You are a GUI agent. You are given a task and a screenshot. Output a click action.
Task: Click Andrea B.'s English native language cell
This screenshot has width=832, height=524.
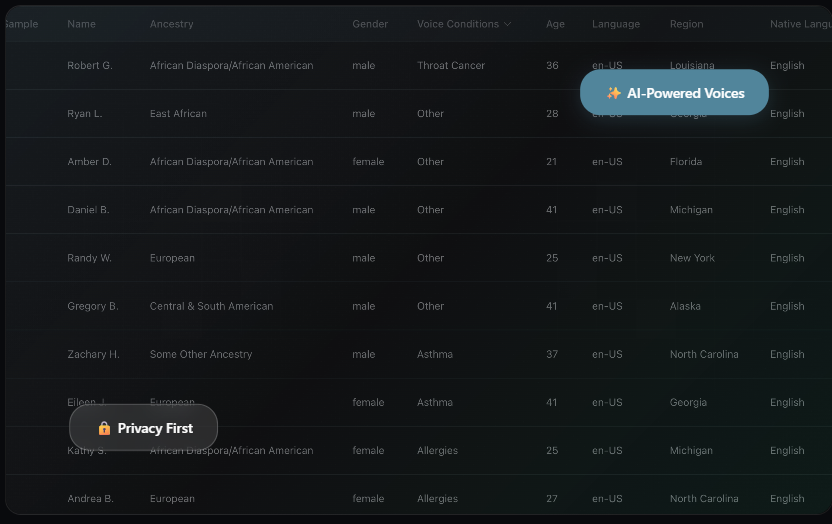tap(787, 499)
